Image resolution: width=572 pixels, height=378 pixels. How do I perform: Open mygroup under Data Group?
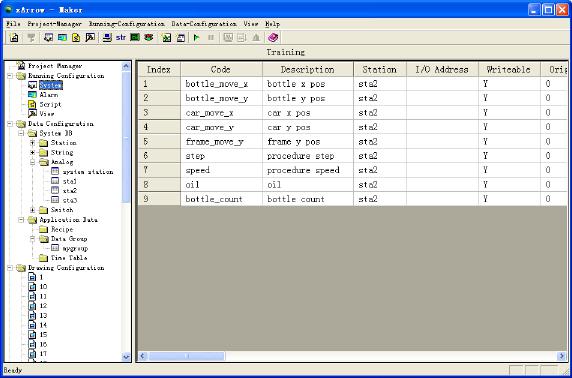tap(75, 248)
